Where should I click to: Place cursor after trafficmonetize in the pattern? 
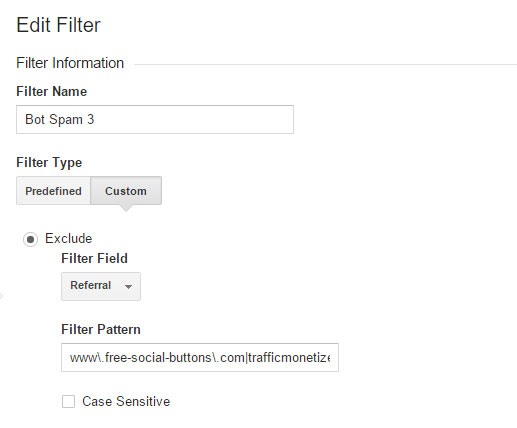[330, 358]
